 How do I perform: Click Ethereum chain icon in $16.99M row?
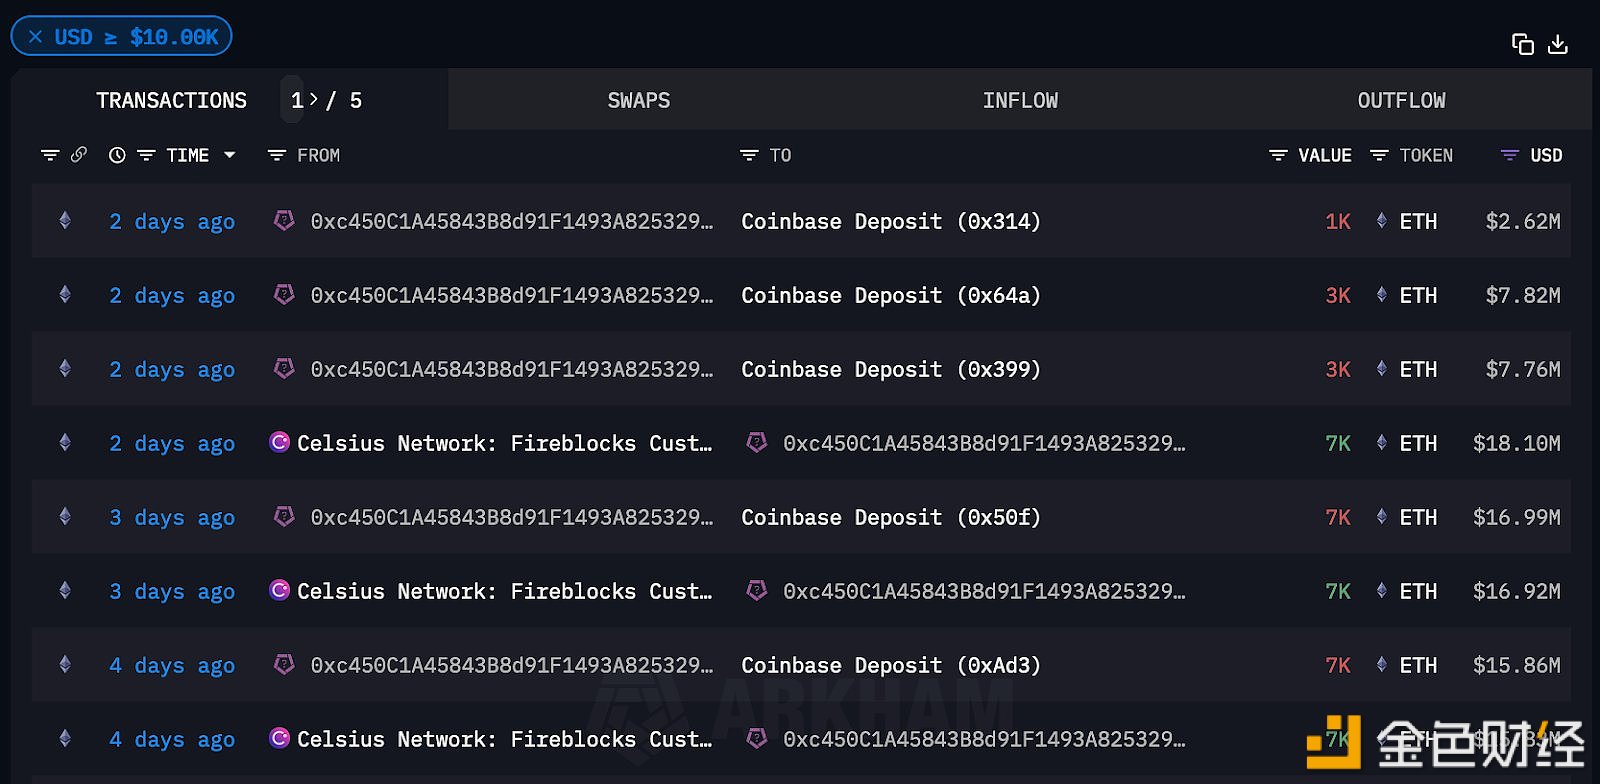click(x=65, y=516)
